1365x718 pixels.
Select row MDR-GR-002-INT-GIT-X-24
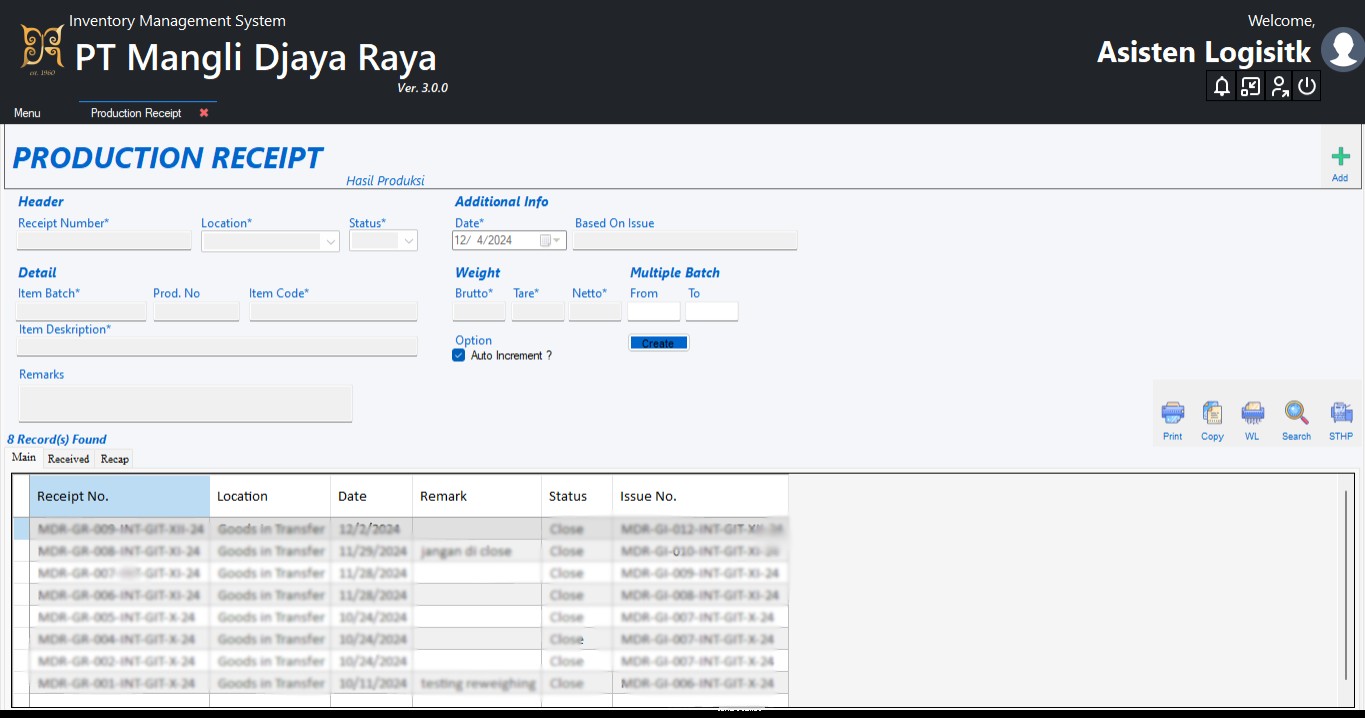point(401,661)
